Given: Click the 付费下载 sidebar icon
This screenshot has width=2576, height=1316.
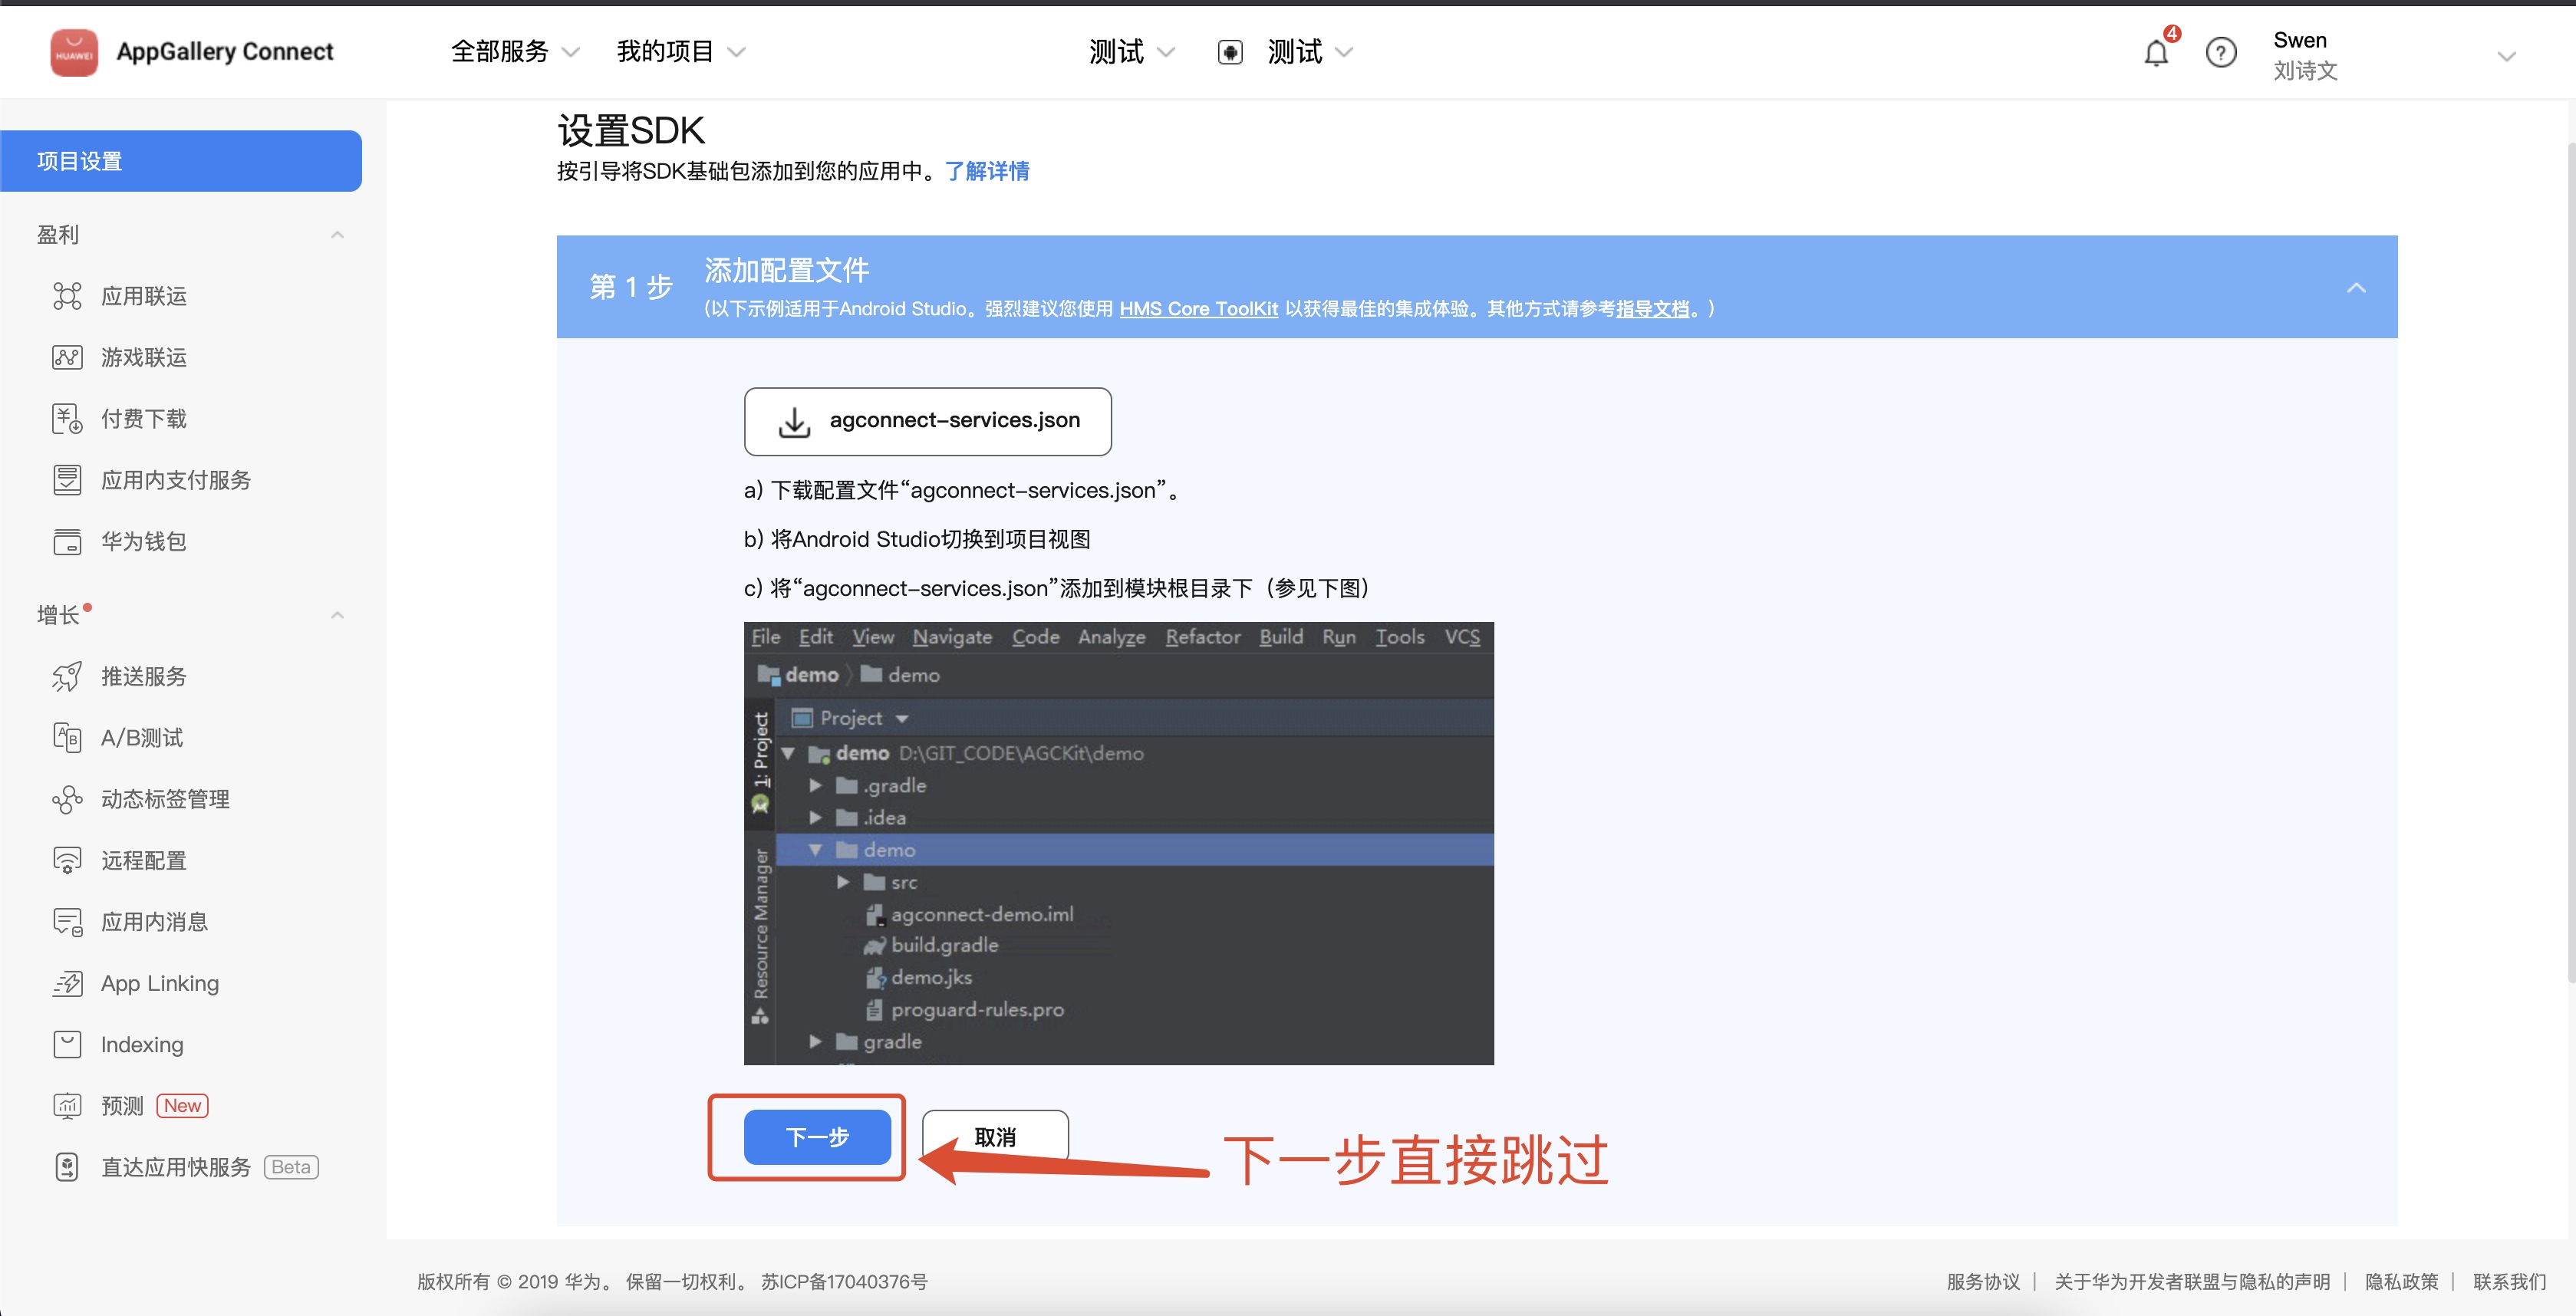Looking at the screenshot, I should click(67, 418).
